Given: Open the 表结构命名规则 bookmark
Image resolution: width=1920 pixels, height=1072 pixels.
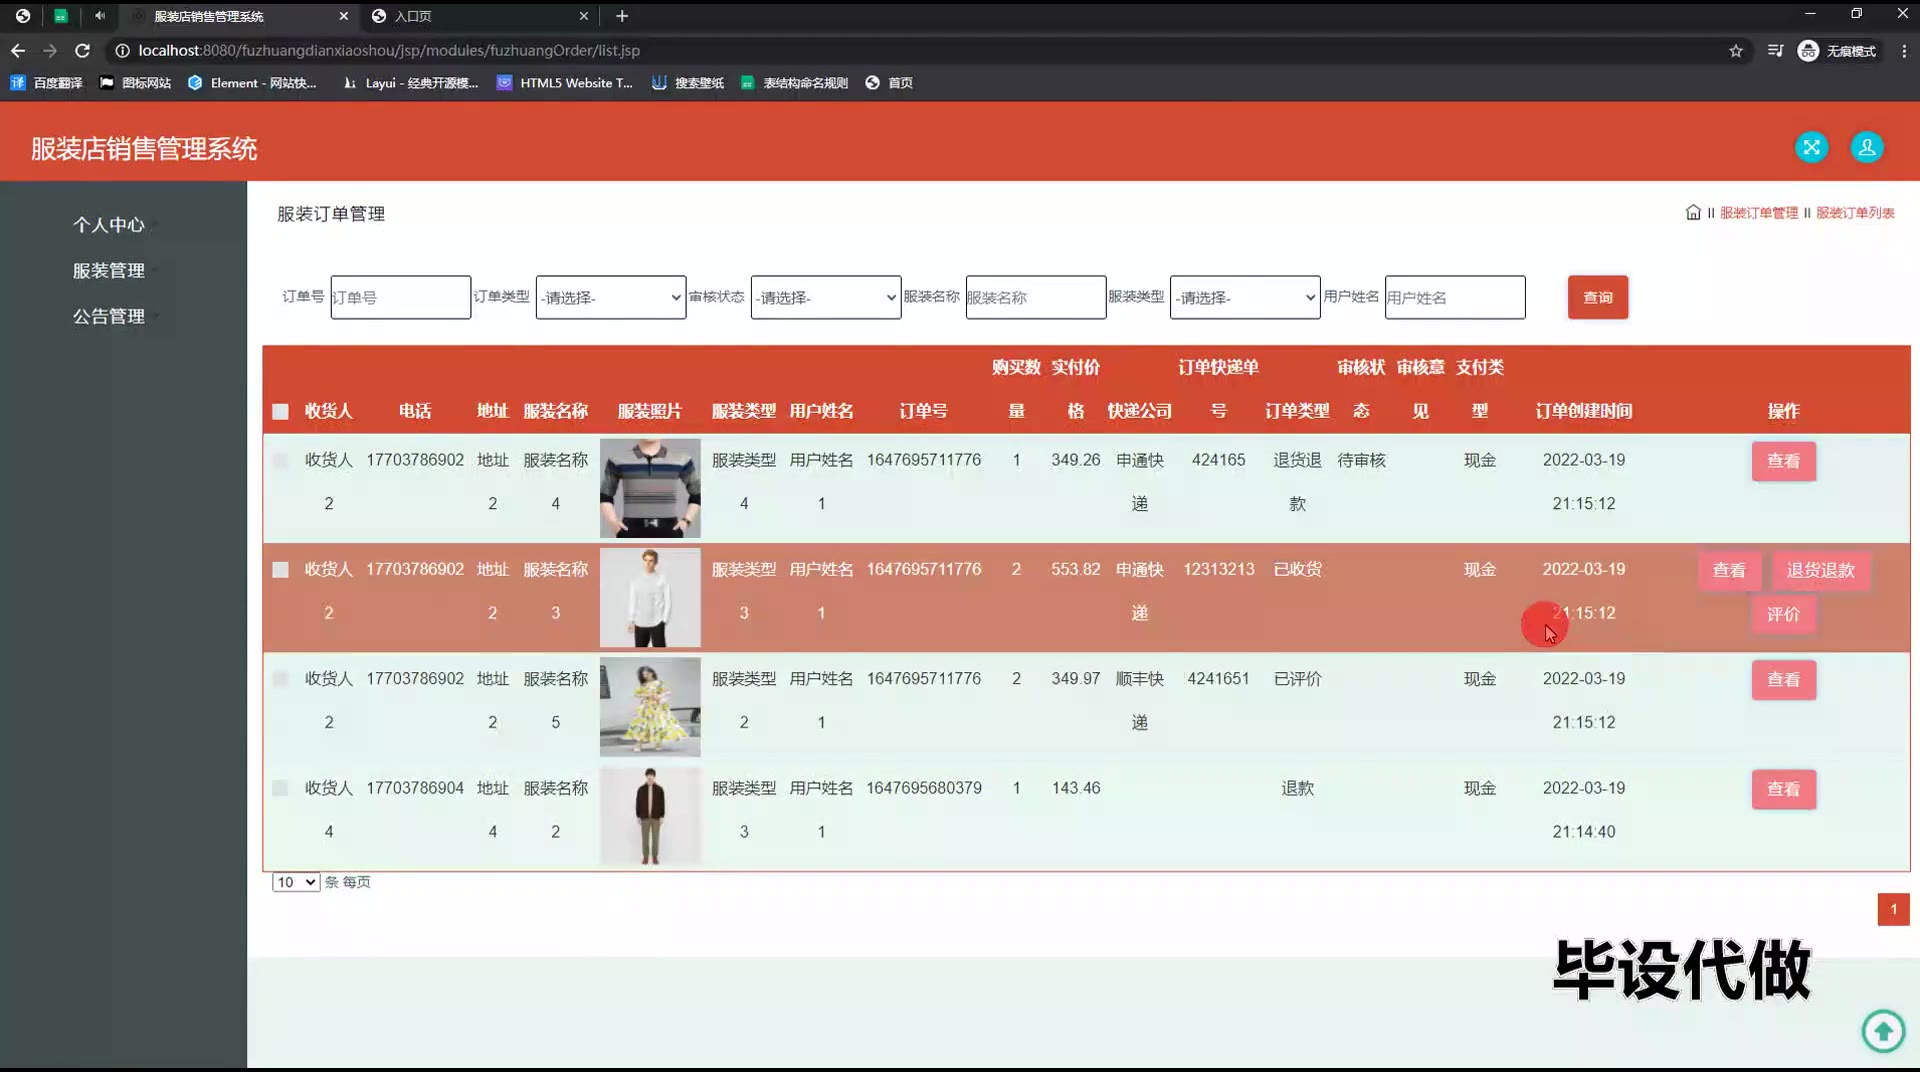Looking at the screenshot, I should tap(794, 83).
